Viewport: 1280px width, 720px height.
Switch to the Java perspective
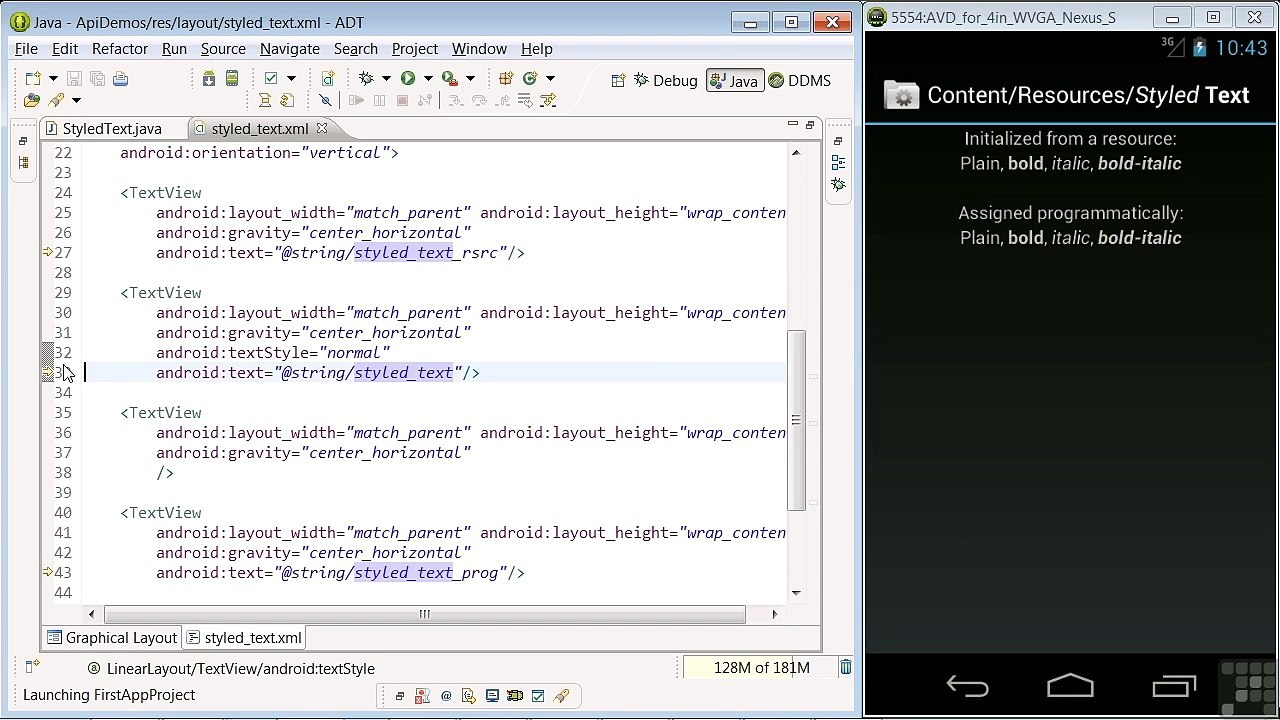(733, 81)
